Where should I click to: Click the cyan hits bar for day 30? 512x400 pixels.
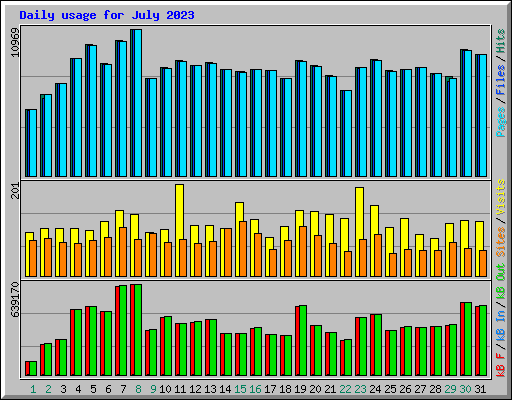[468, 113]
